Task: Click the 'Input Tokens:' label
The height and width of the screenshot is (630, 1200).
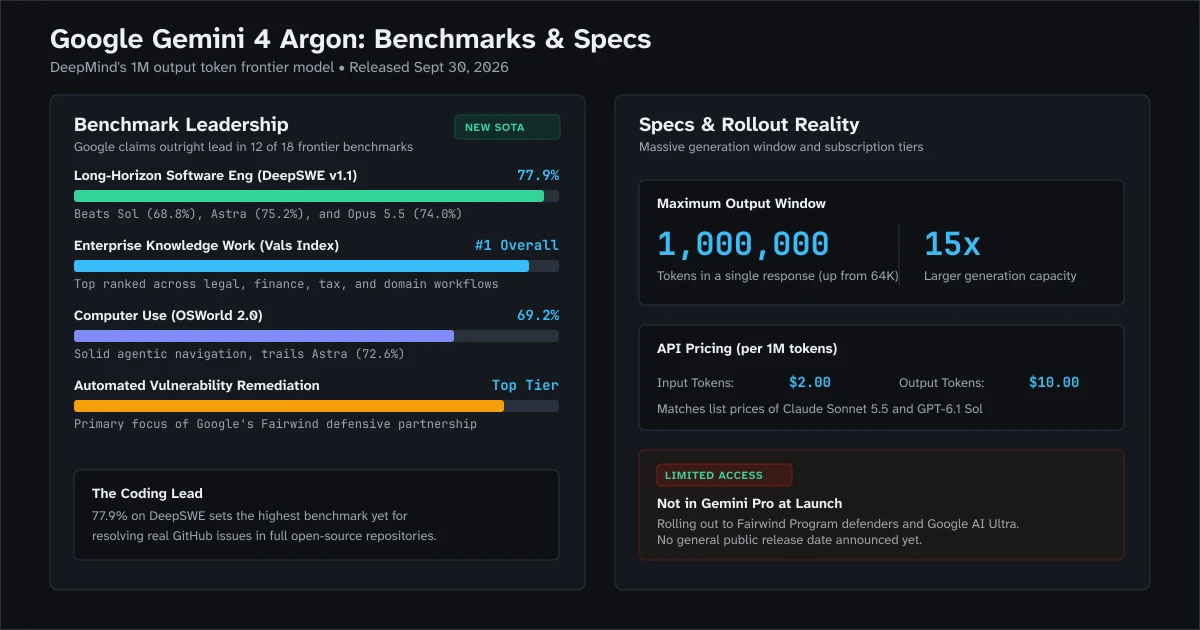Action: click(695, 383)
